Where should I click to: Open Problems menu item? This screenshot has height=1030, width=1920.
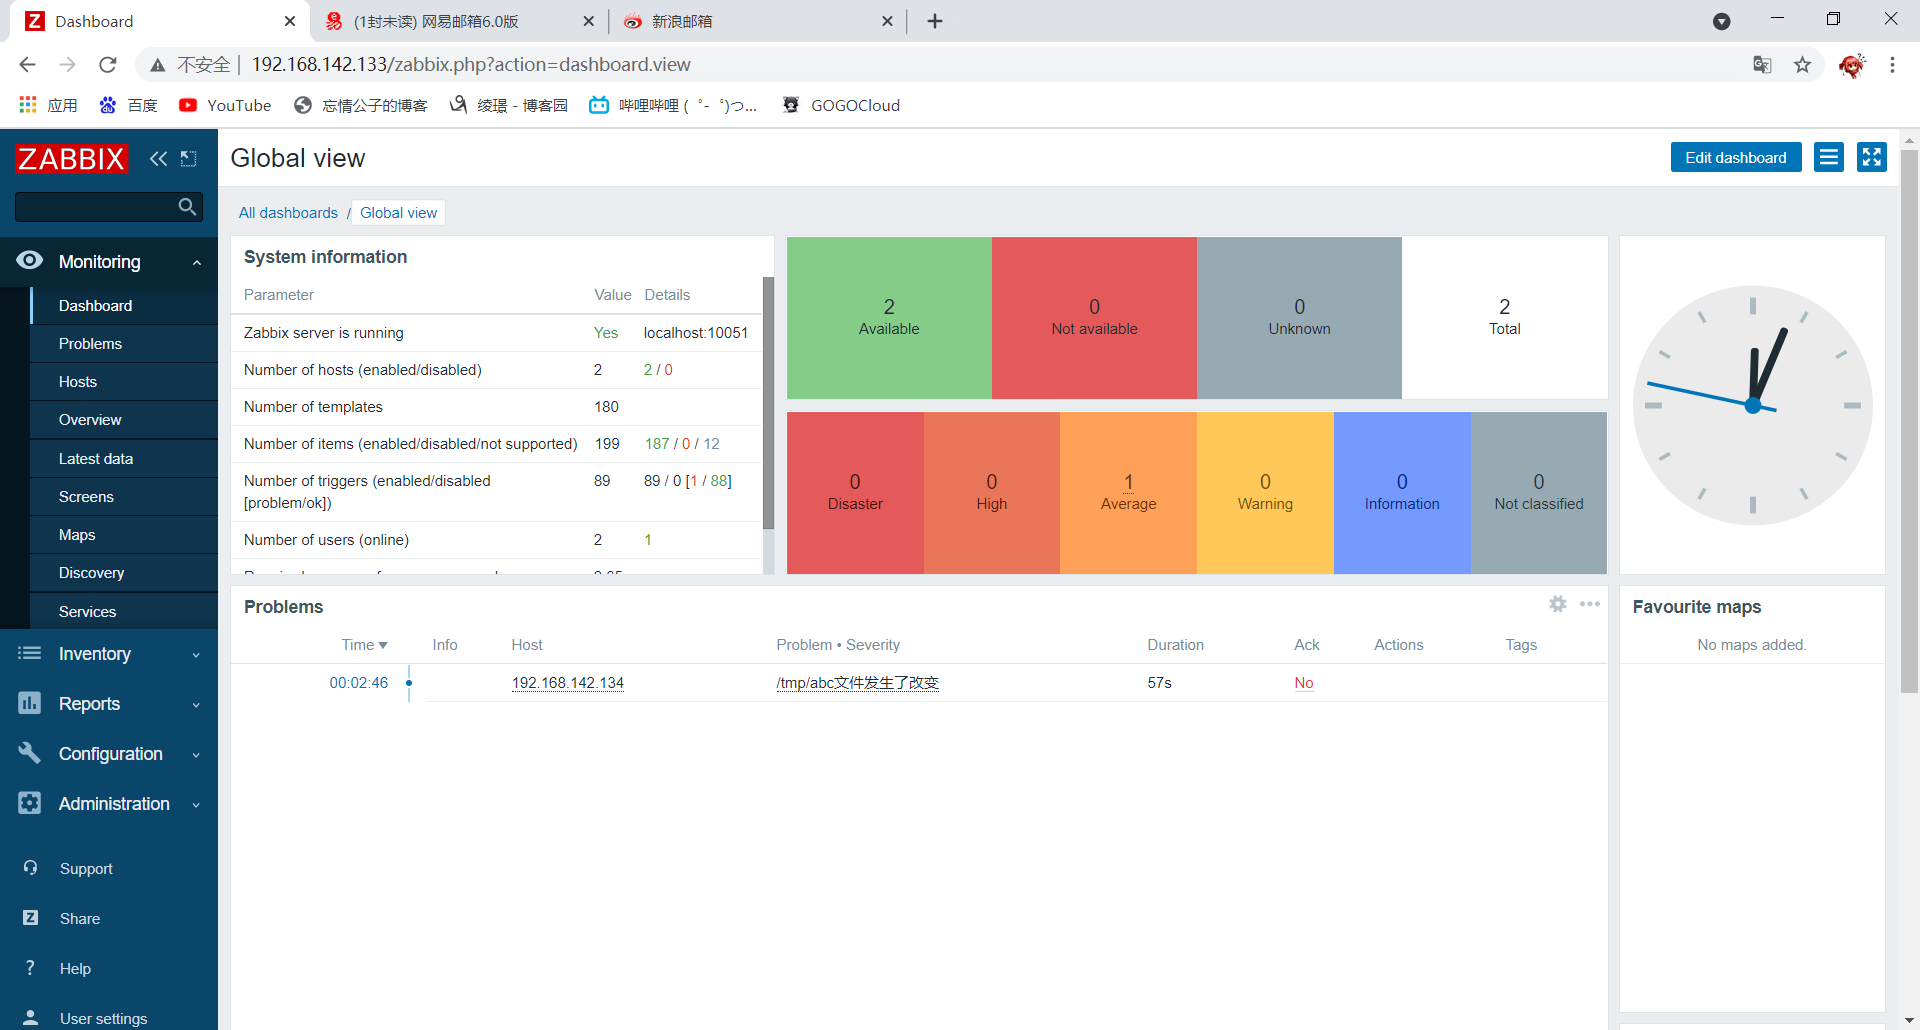(124, 343)
